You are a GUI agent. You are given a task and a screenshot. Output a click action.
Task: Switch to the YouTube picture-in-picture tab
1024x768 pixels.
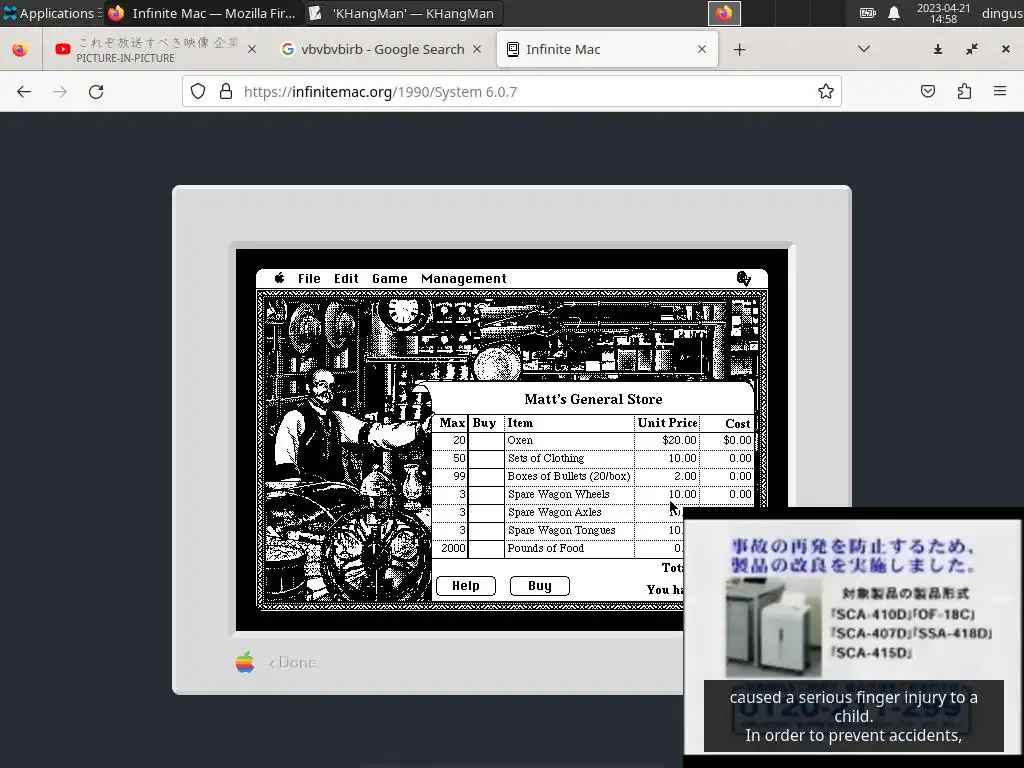pyautogui.click(x=153, y=50)
